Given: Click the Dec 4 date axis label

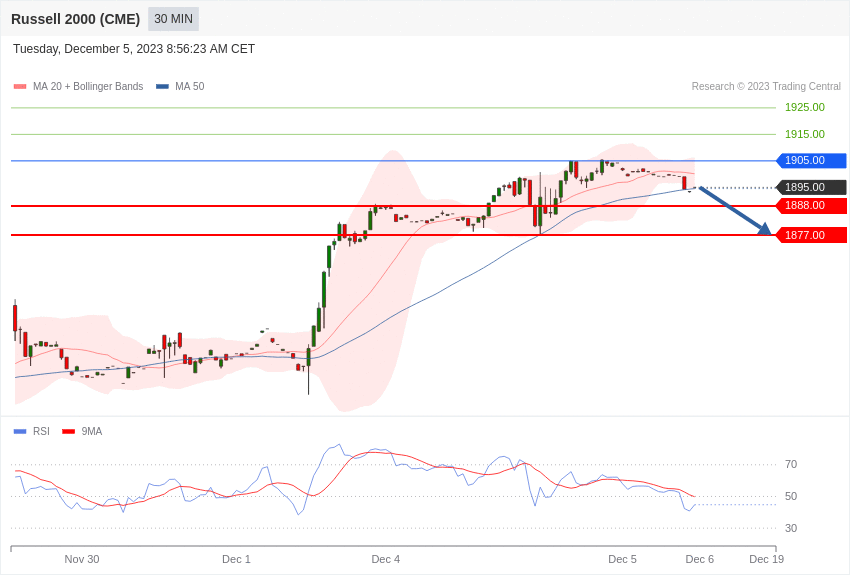Looking at the screenshot, I should [x=386, y=559].
